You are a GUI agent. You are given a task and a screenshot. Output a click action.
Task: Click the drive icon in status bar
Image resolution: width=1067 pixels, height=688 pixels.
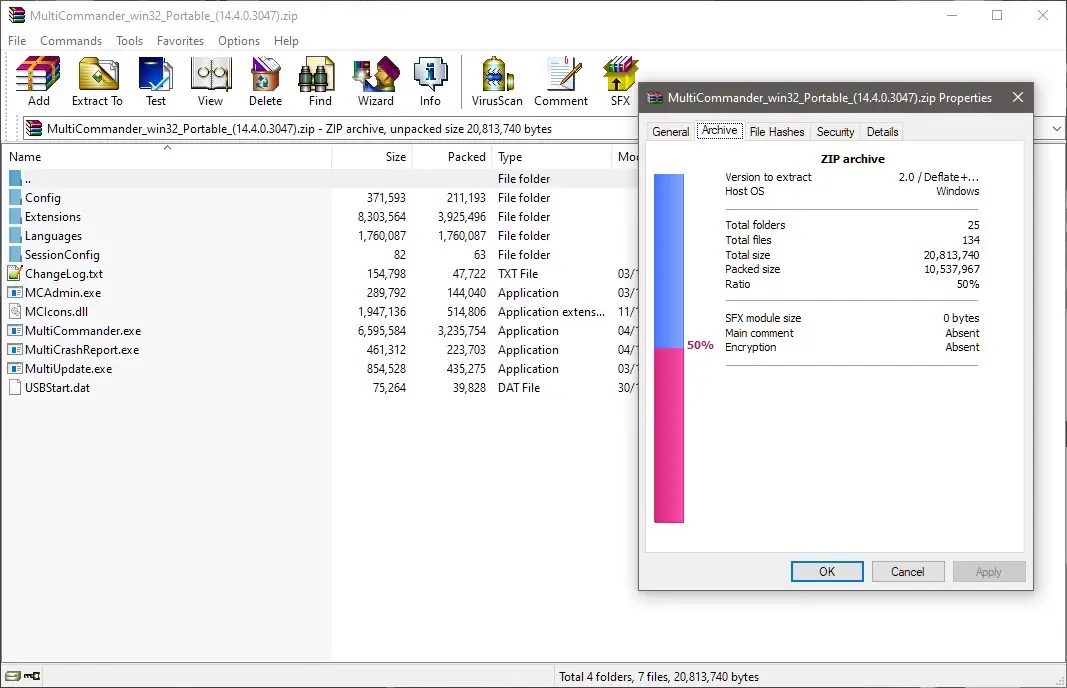[12, 676]
